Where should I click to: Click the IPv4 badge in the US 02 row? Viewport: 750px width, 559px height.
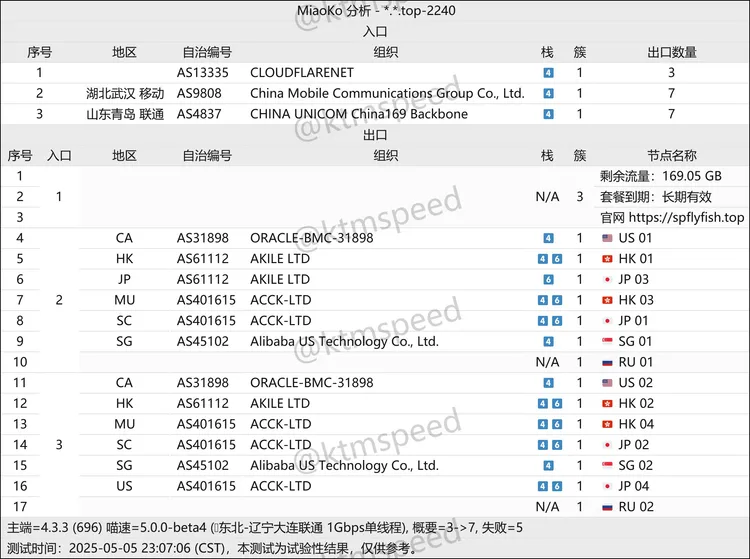[547, 383]
